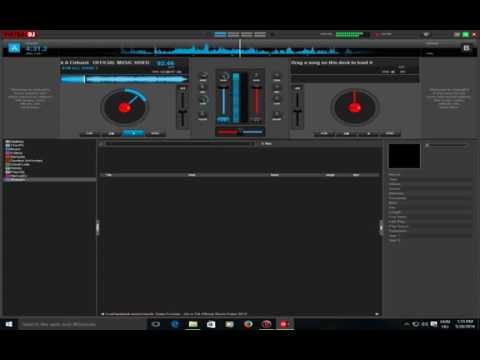The image size is (480, 360).
Task: Click the left deck CUE button
Action: click(x=90, y=133)
